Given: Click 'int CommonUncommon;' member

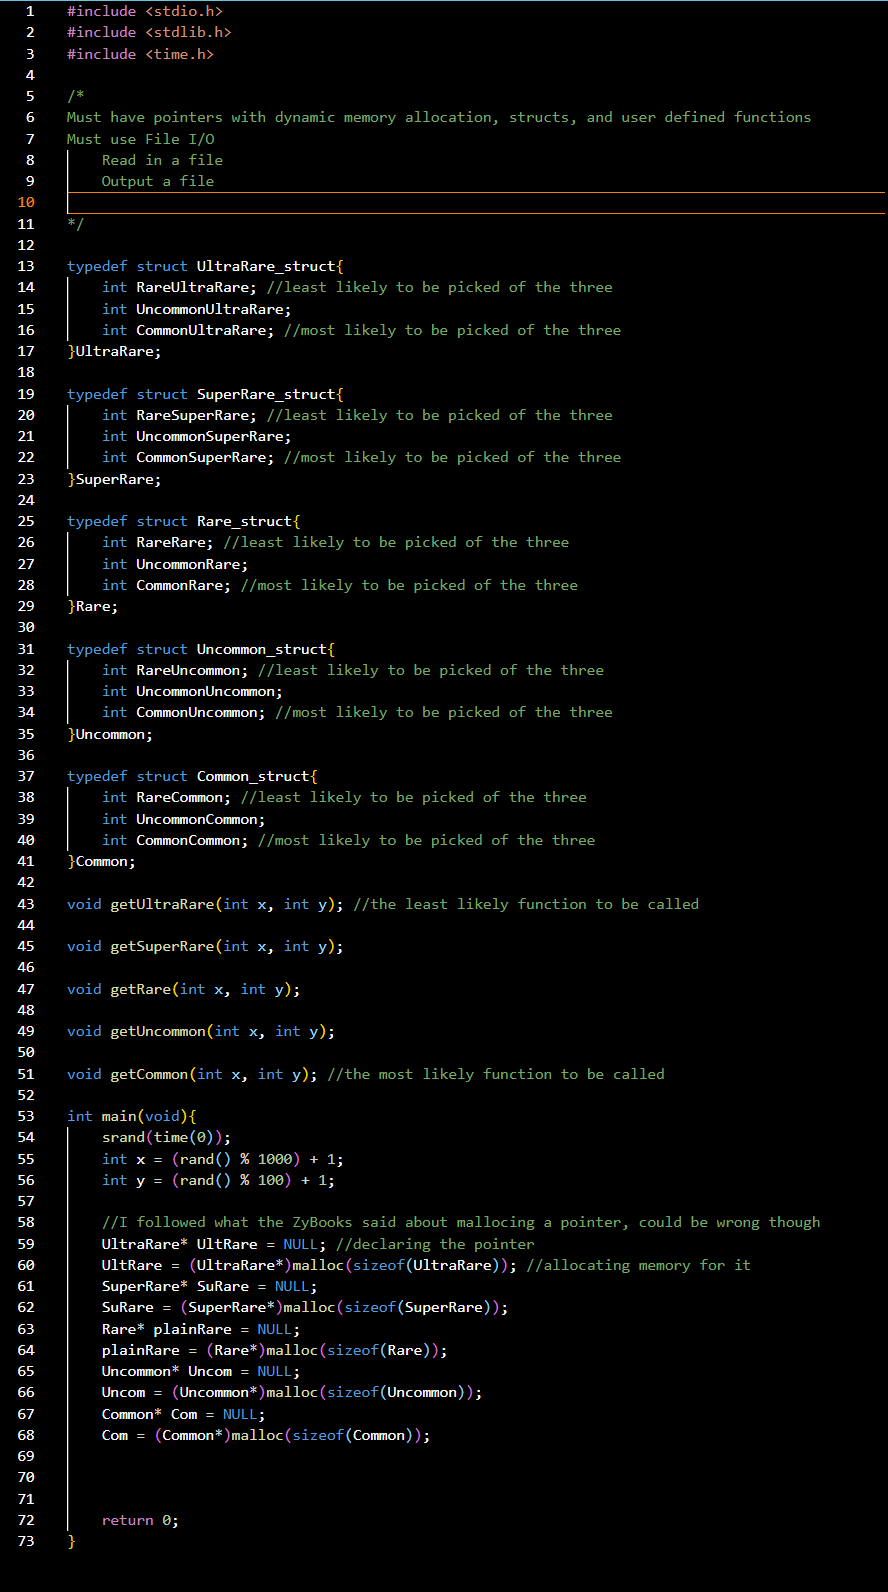Looking at the screenshot, I should click(184, 712).
